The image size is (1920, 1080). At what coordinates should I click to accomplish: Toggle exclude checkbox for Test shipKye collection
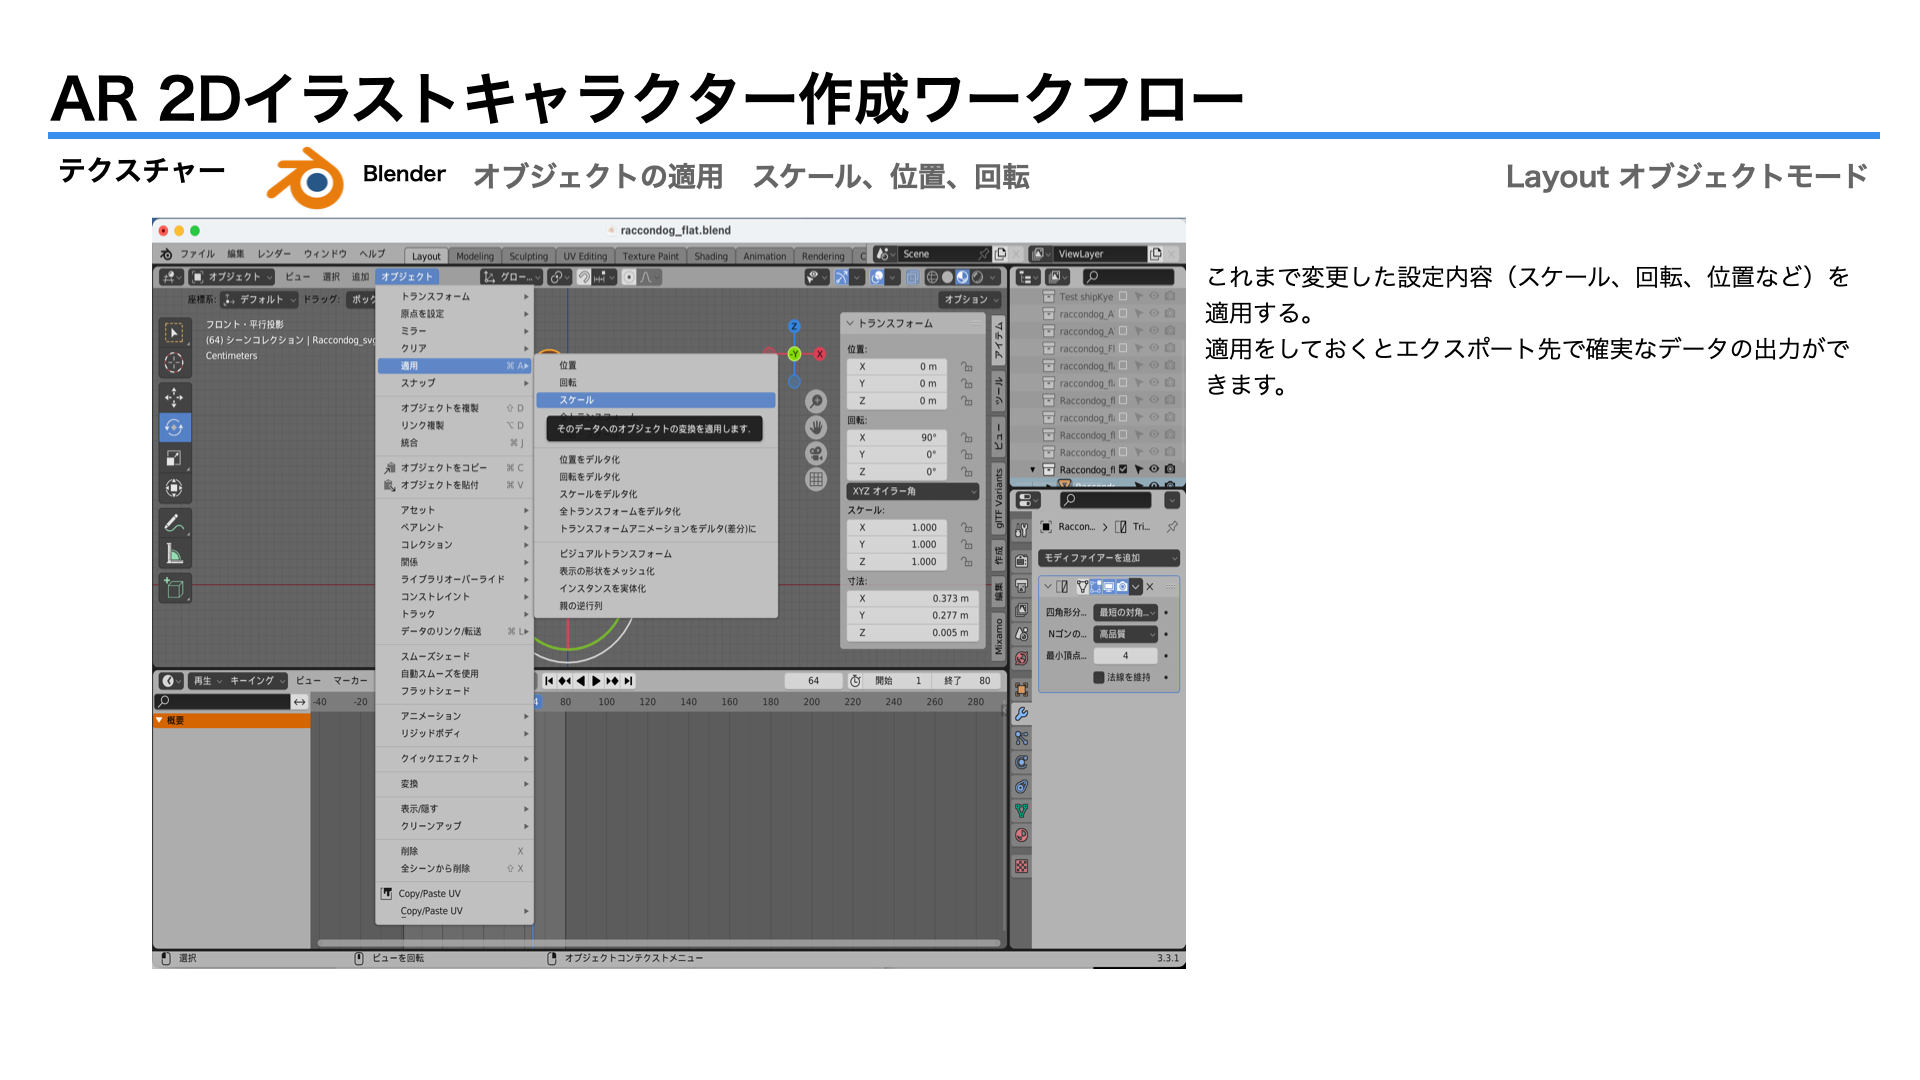pyautogui.click(x=1123, y=297)
